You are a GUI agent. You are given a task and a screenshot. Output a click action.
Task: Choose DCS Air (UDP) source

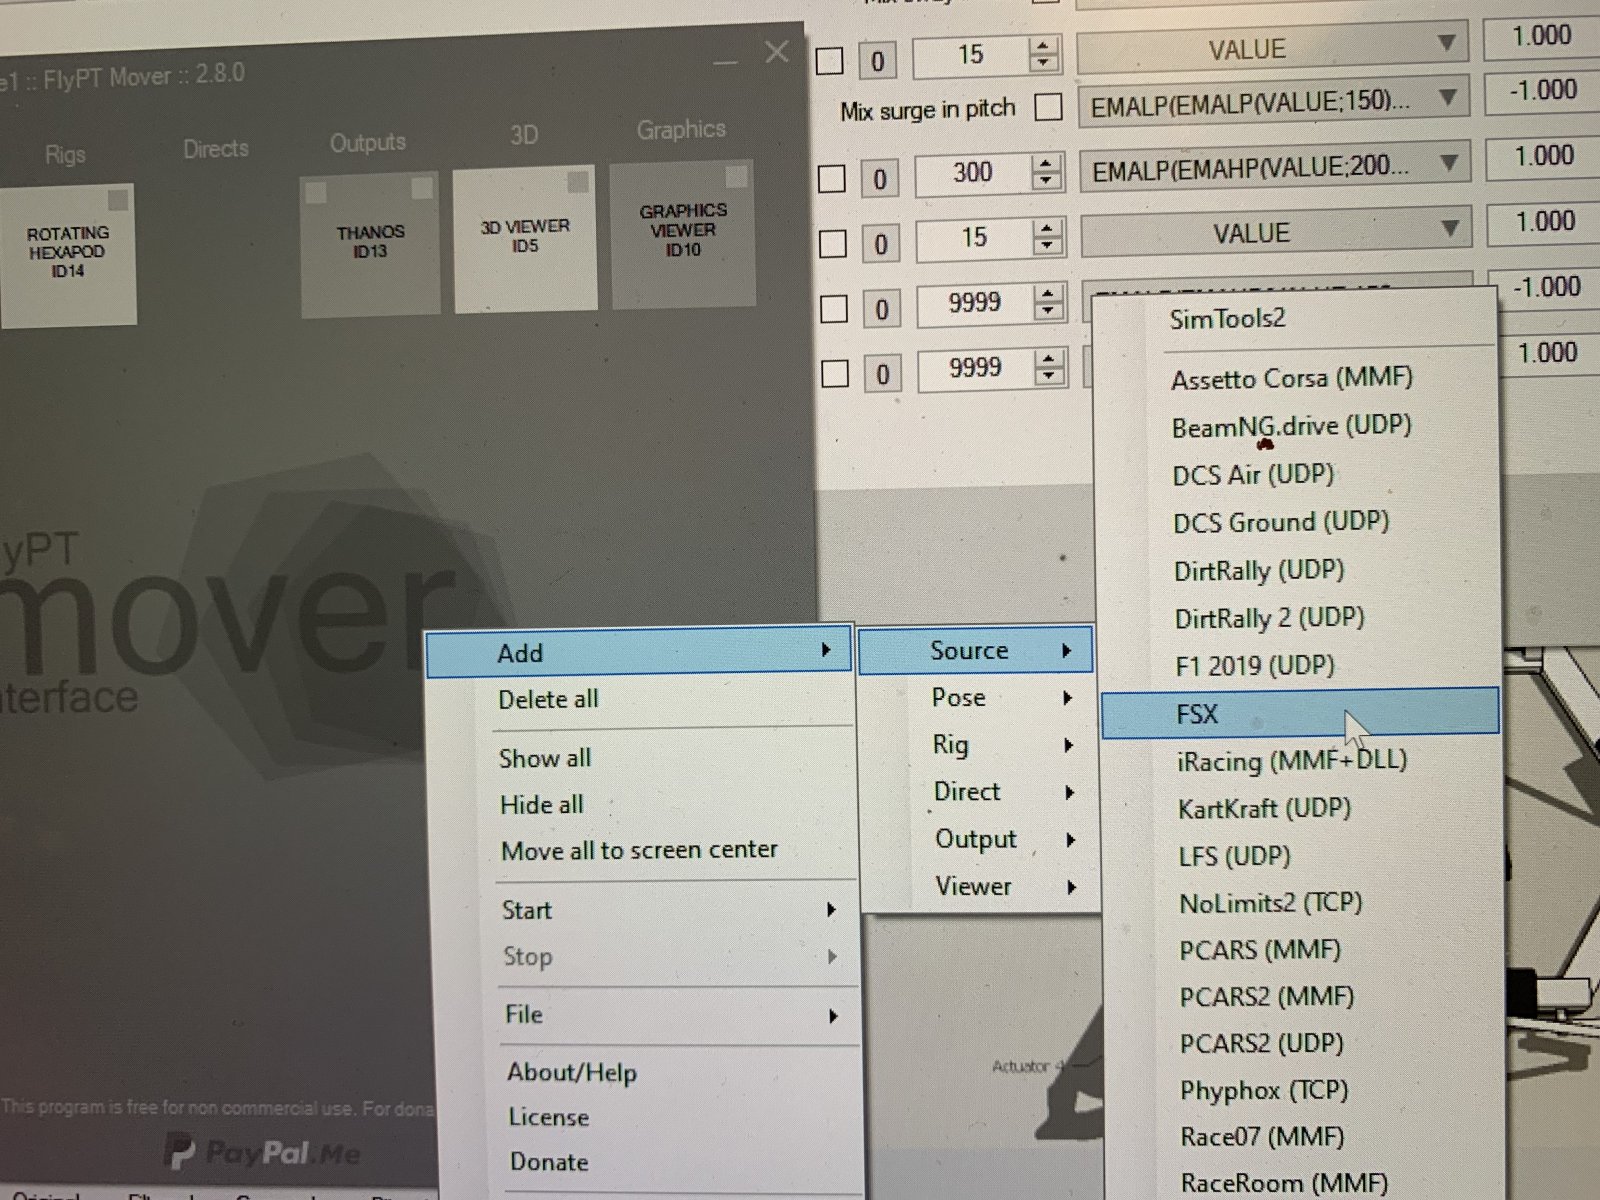coord(1253,474)
